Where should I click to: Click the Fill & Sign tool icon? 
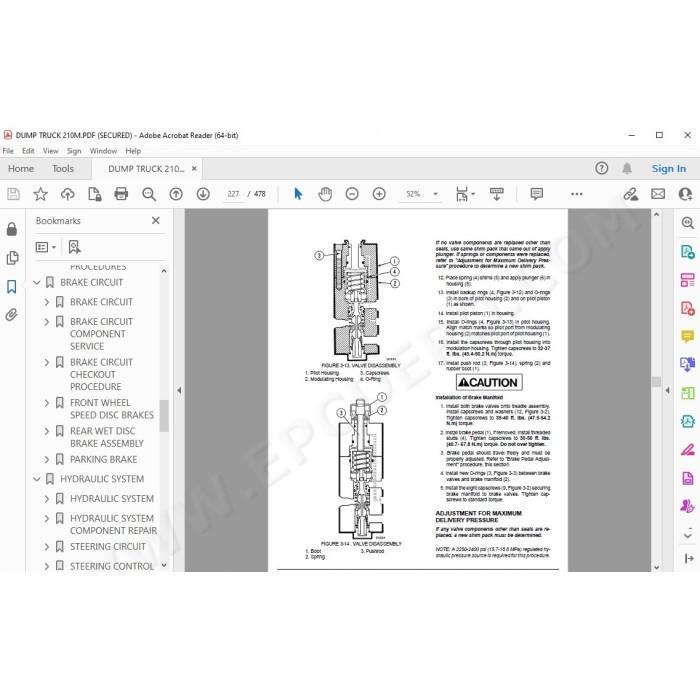coord(688,449)
